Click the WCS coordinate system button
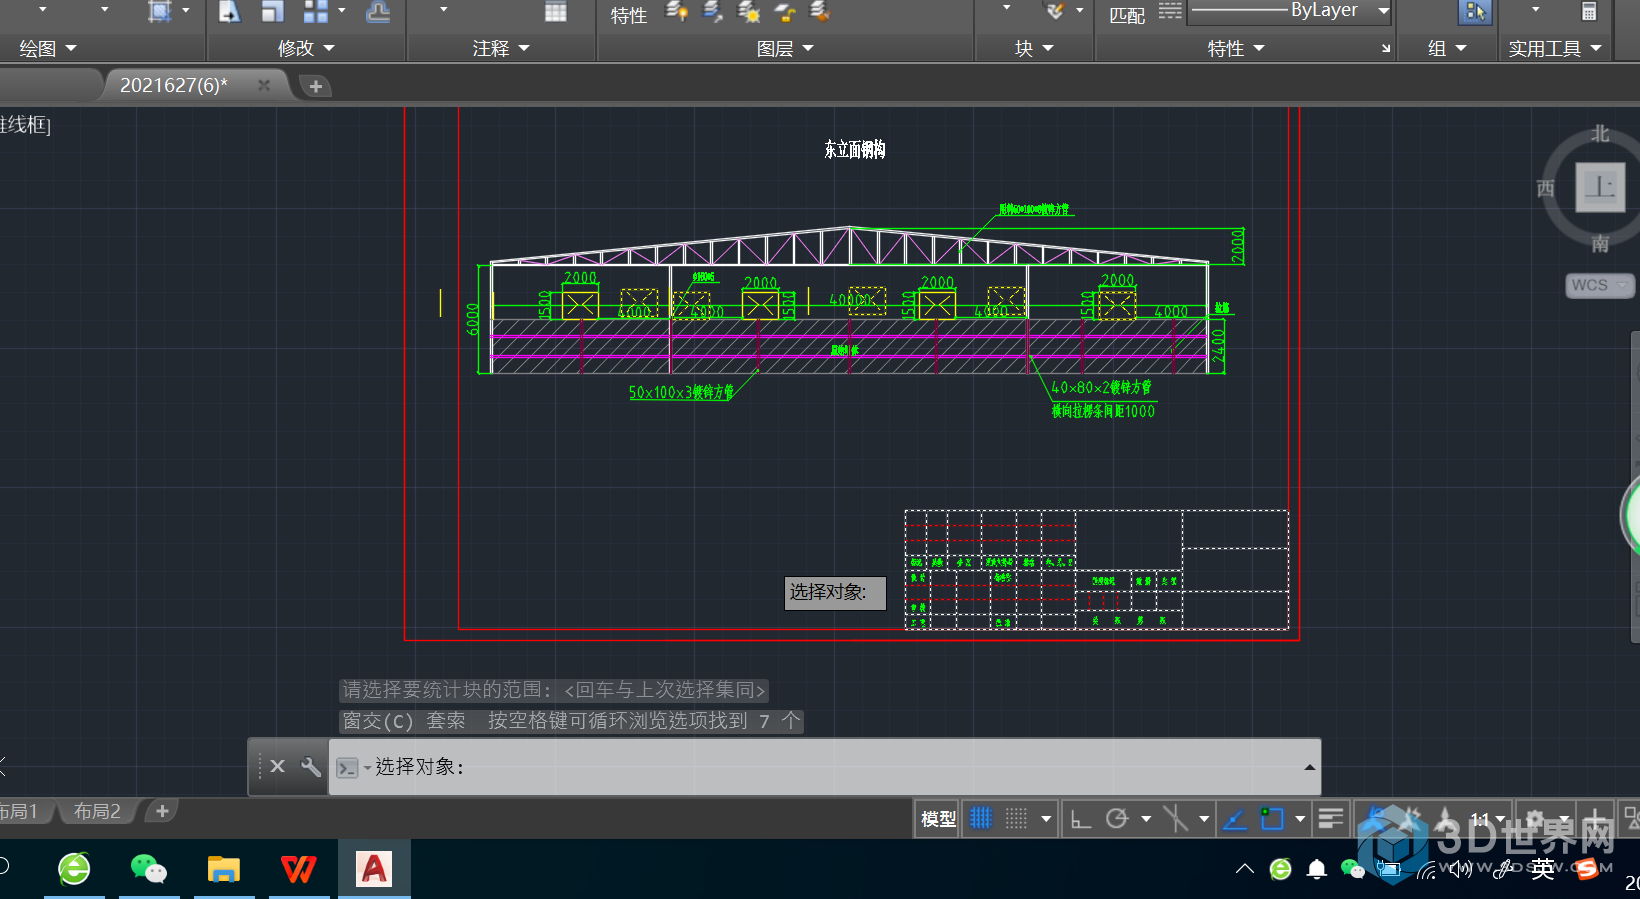 point(1598,285)
